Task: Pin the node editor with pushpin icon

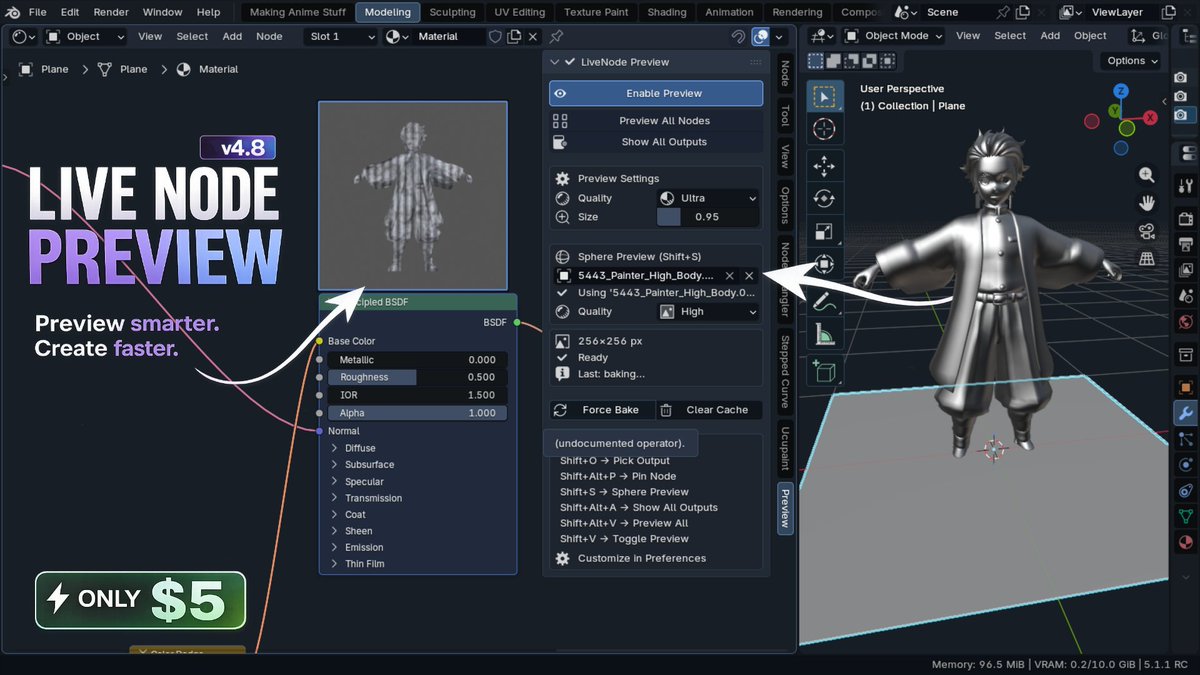Action: (x=556, y=36)
